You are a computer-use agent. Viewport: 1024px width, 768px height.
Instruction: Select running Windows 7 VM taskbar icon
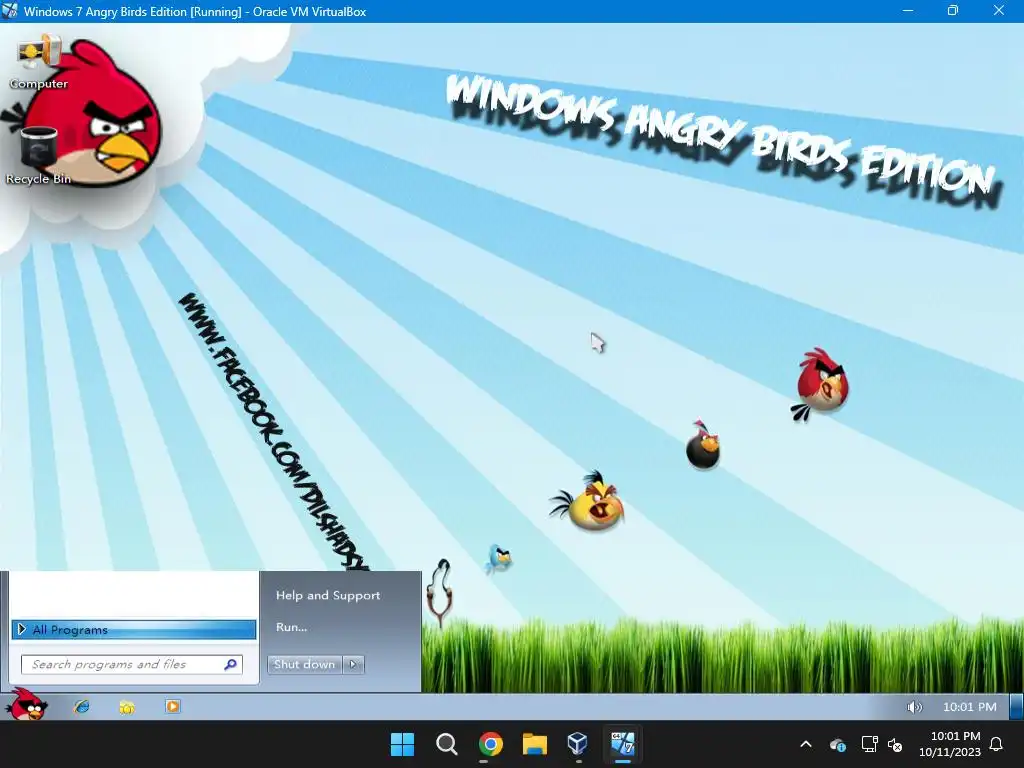tap(622, 744)
